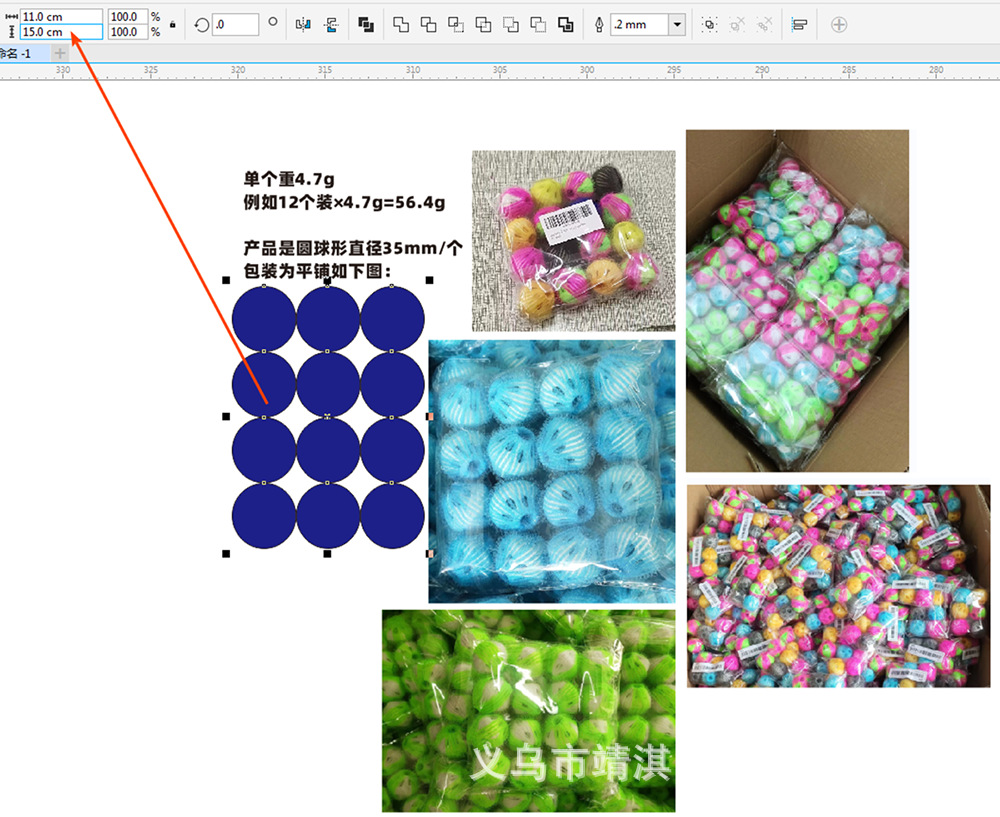The height and width of the screenshot is (817, 1000).
Task: Open the .2 mm outline width dropdown
Action: click(677, 24)
